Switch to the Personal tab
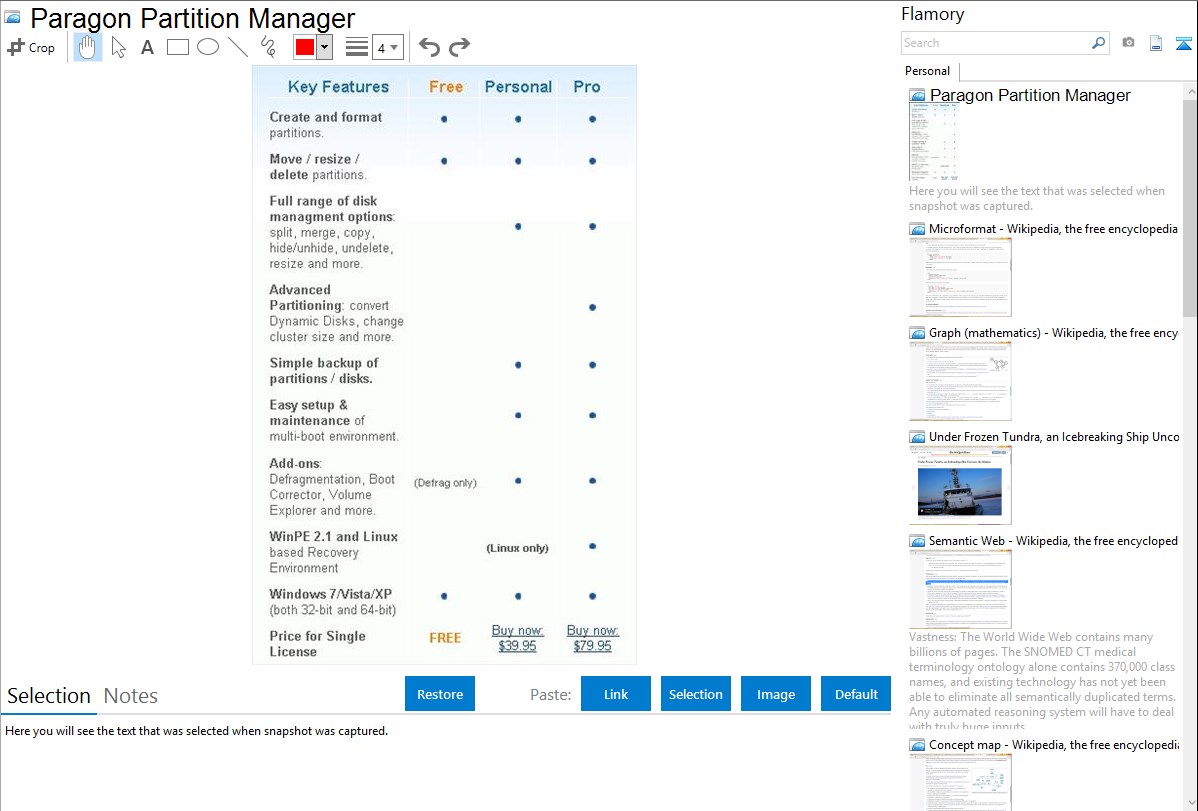The image size is (1198, 811). click(928, 71)
